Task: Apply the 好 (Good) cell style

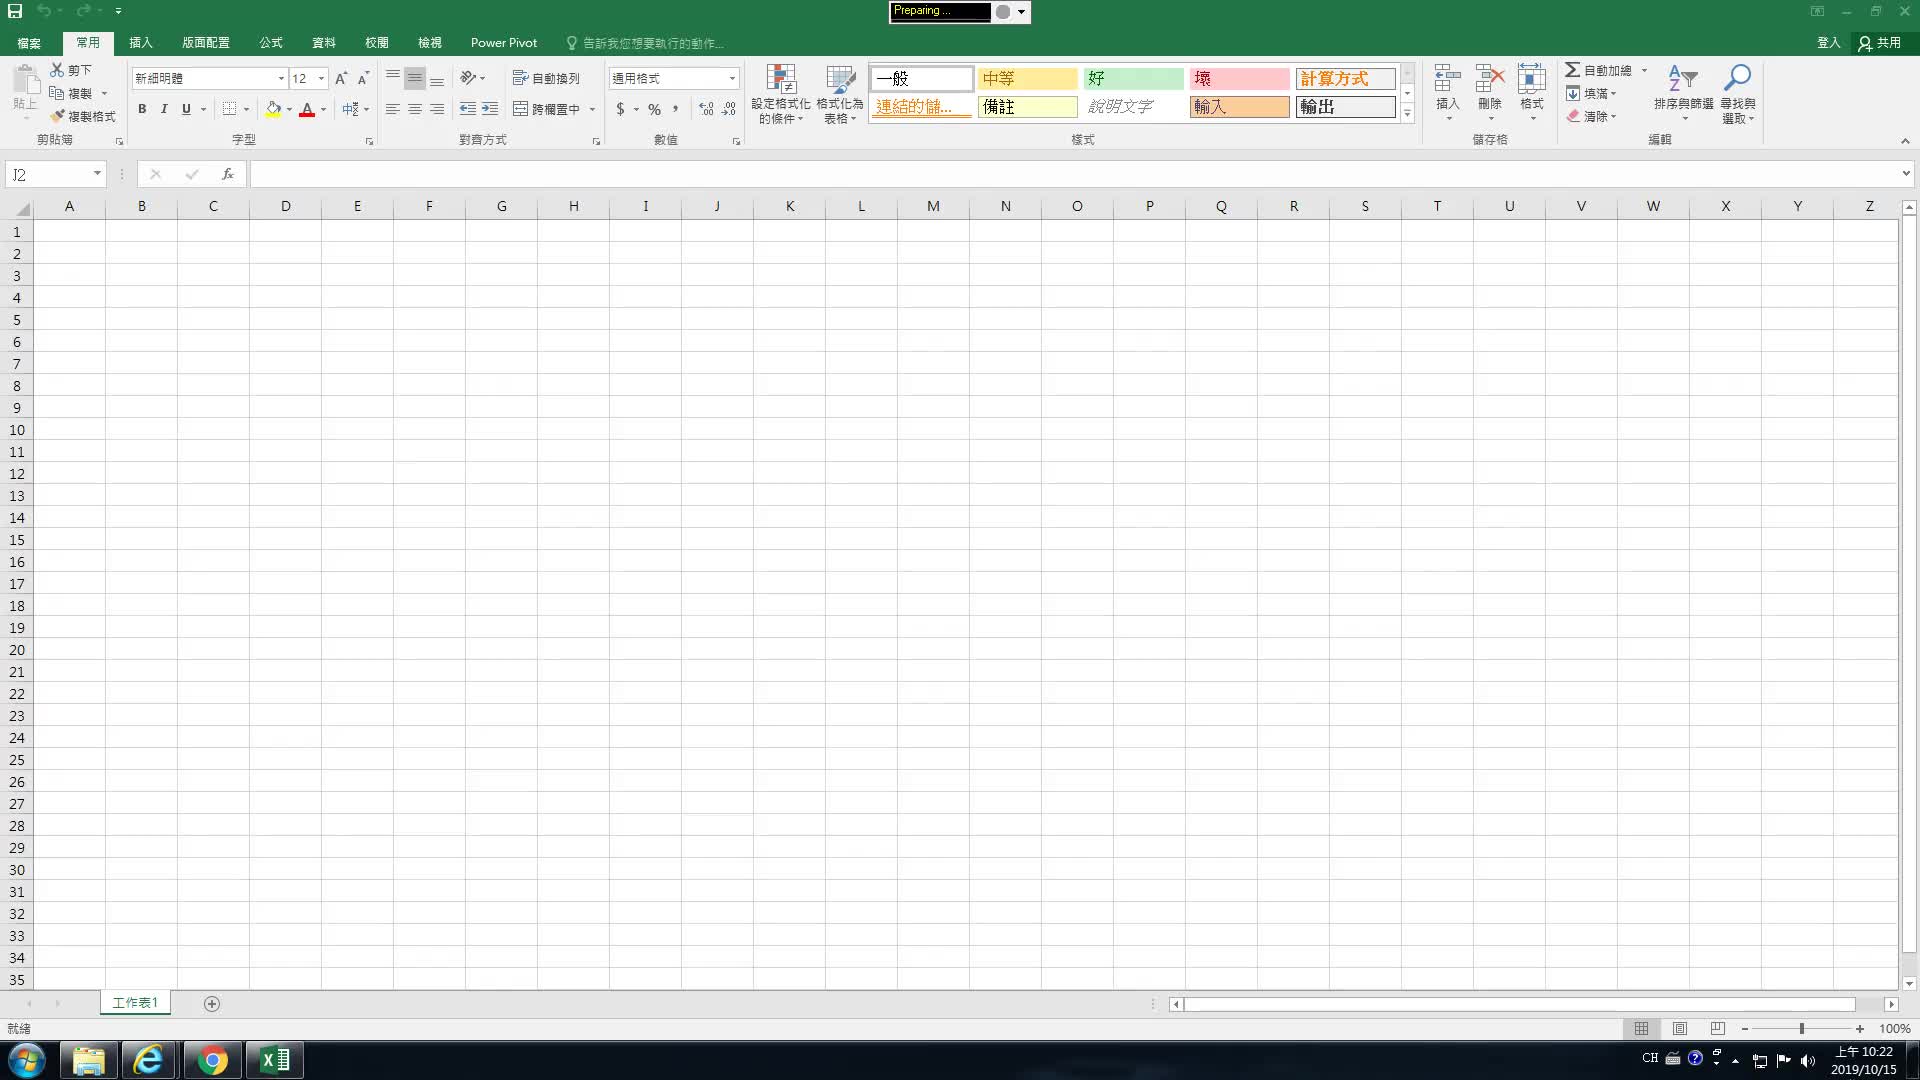Action: pyautogui.click(x=1133, y=78)
